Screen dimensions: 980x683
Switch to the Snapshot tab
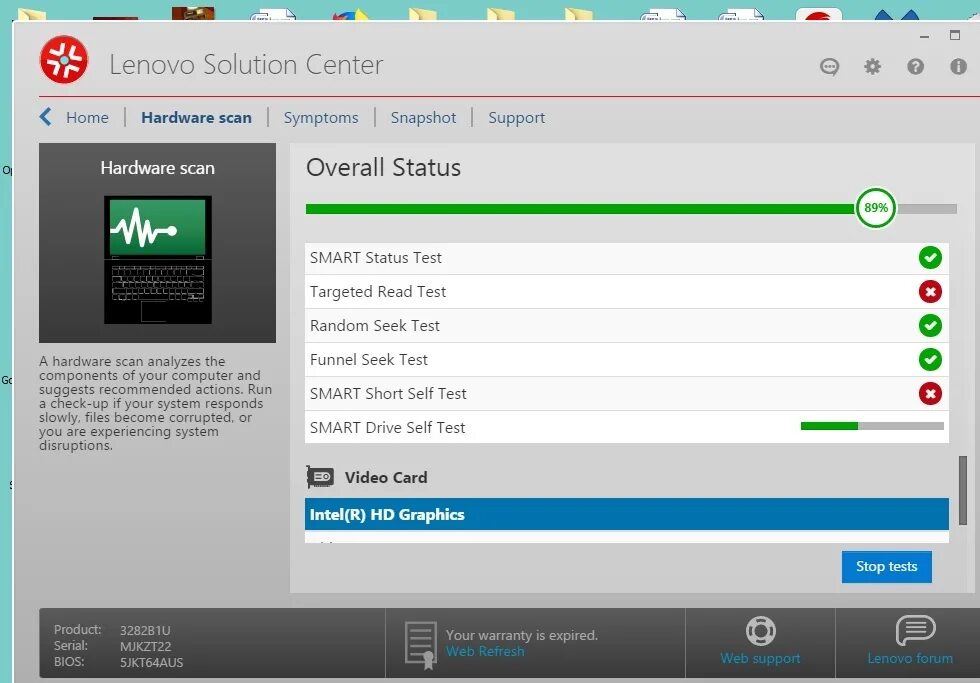[x=423, y=117]
